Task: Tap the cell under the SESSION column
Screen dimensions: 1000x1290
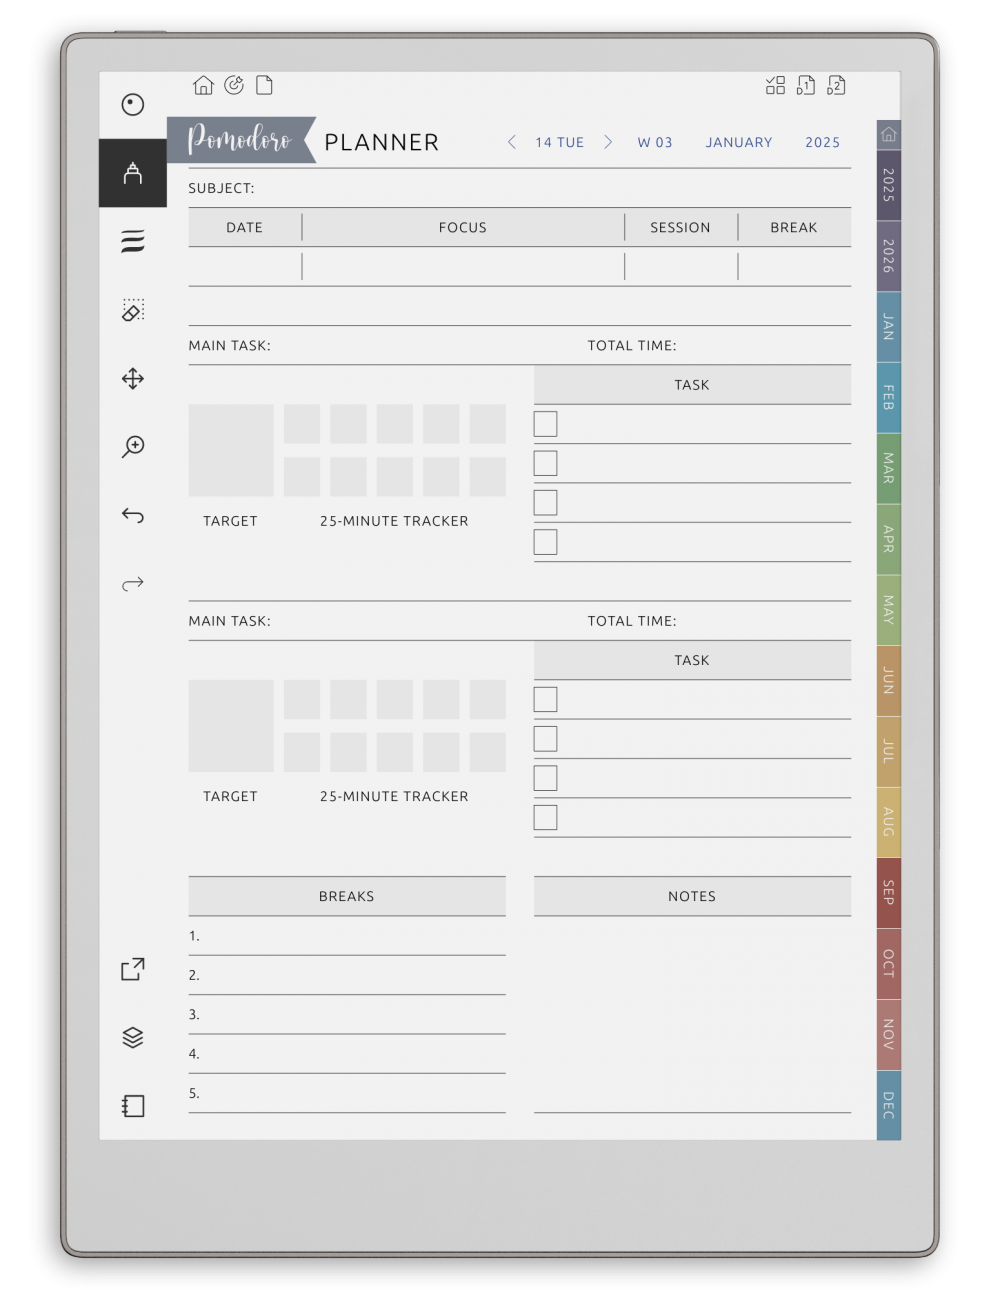Action: (x=681, y=267)
